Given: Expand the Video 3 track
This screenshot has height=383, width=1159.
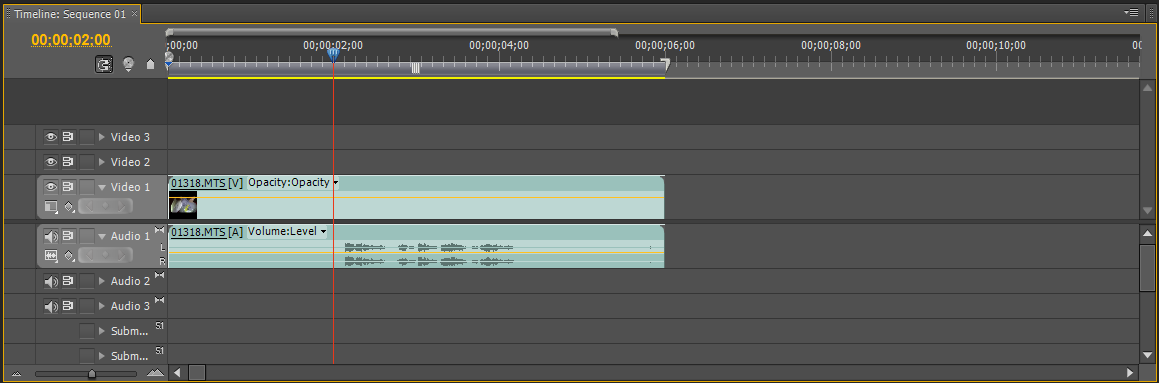Looking at the screenshot, I should tap(102, 138).
